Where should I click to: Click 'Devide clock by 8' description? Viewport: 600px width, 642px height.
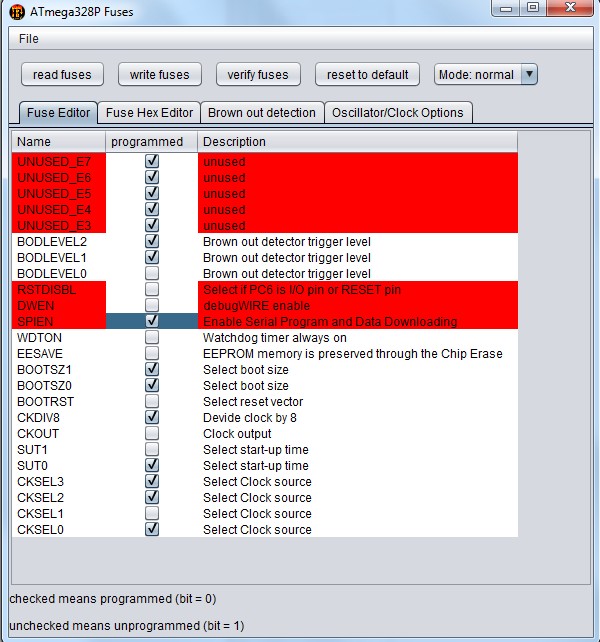(x=250, y=418)
